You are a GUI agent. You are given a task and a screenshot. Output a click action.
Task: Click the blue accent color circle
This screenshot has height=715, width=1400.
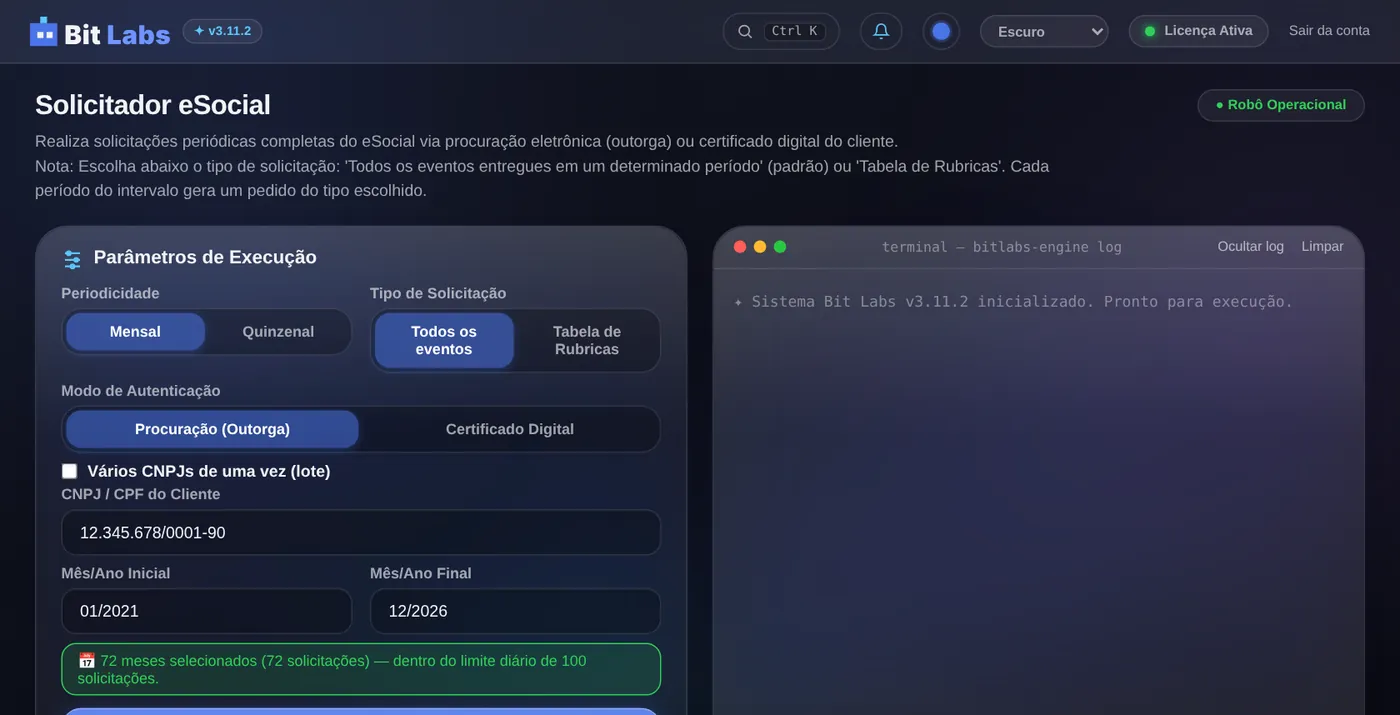[x=941, y=31]
